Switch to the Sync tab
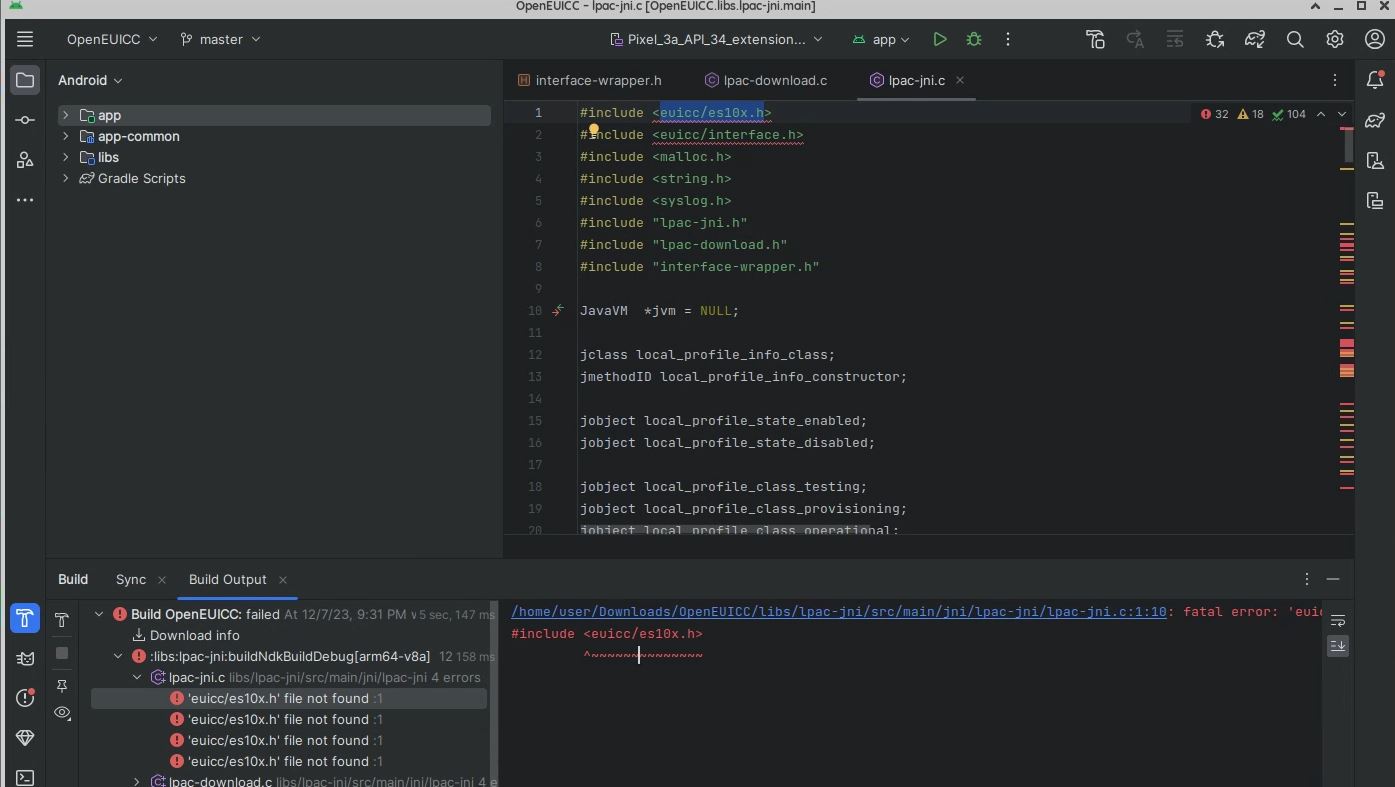 point(130,579)
